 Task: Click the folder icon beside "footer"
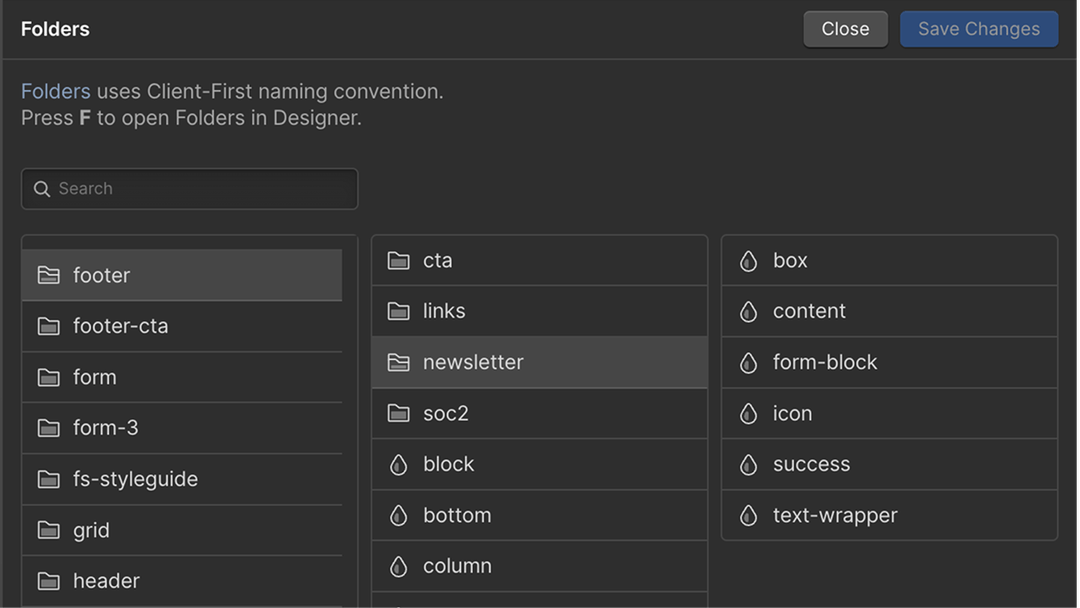click(x=48, y=275)
